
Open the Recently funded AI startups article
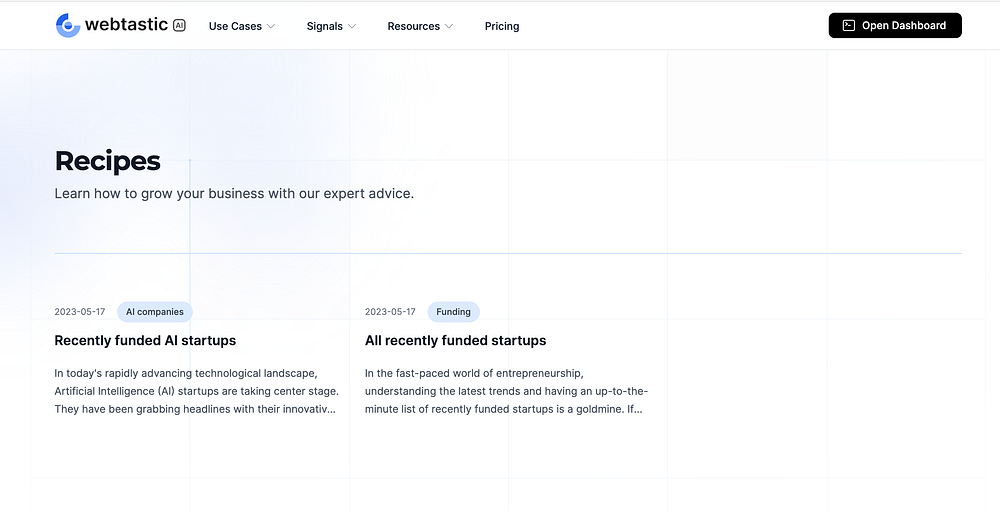click(x=145, y=341)
